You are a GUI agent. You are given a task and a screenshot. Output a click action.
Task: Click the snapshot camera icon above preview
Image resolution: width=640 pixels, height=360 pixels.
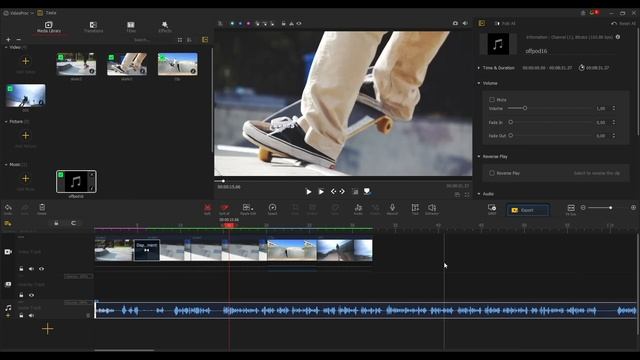point(455,24)
